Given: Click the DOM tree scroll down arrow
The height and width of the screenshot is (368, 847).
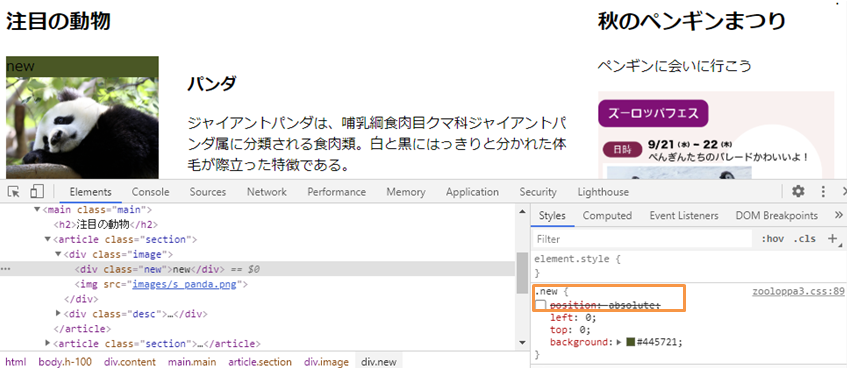Looking at the screenshot, I should (x=522, y=343).
